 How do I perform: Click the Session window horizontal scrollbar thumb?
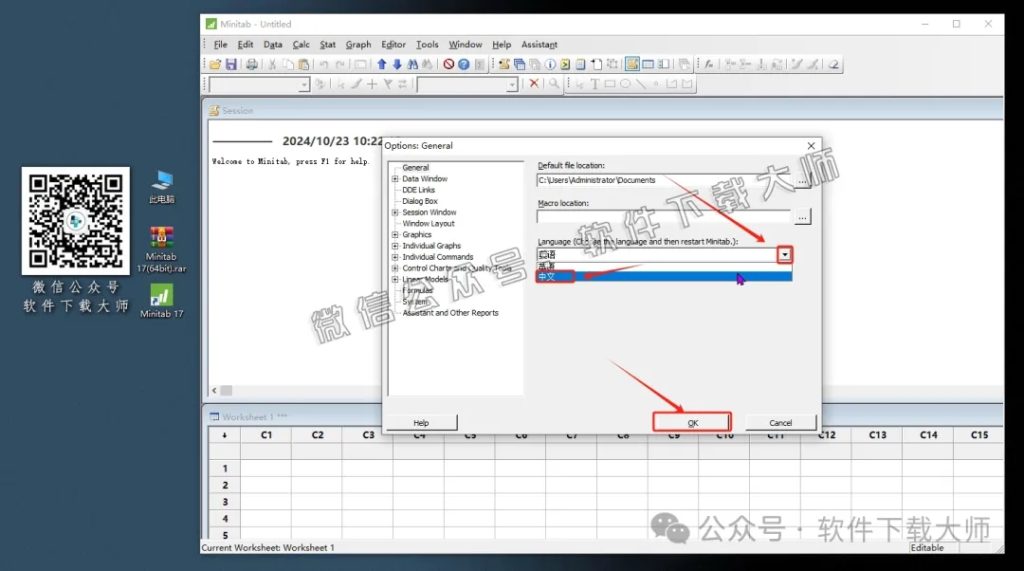227,391
